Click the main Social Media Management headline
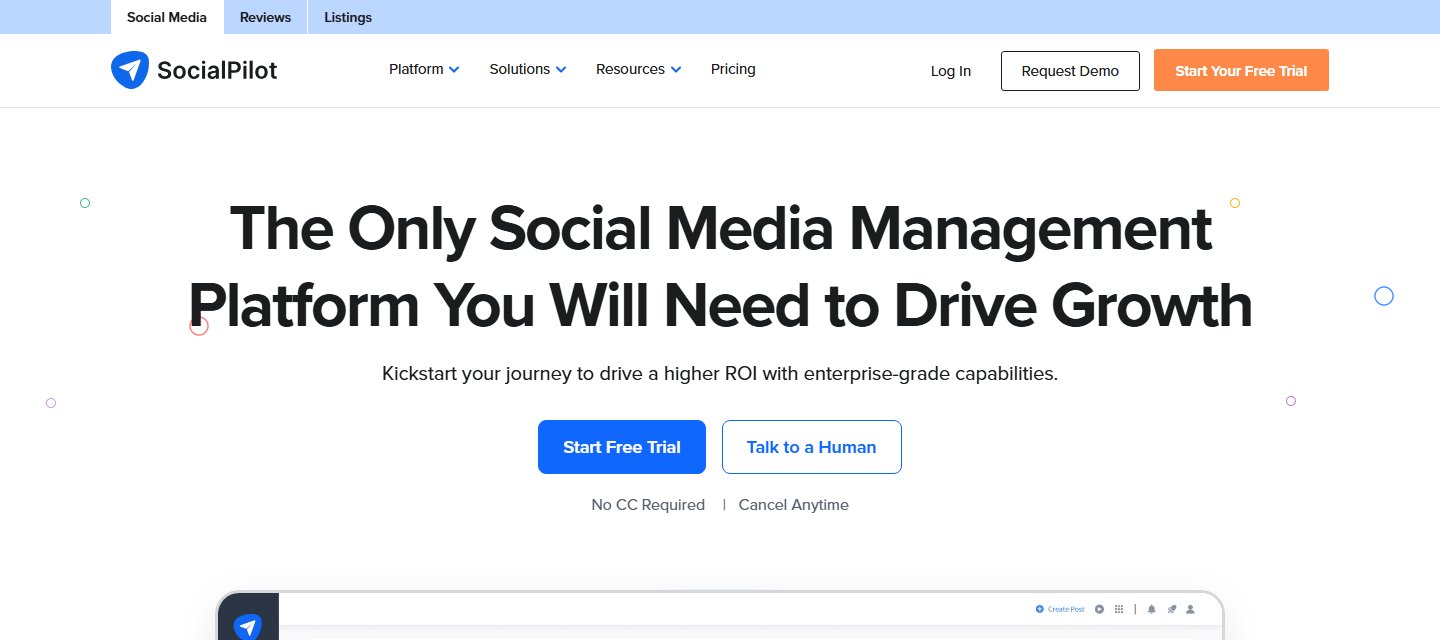Viewport: 1440px width, 640px height. coord(720,267)
